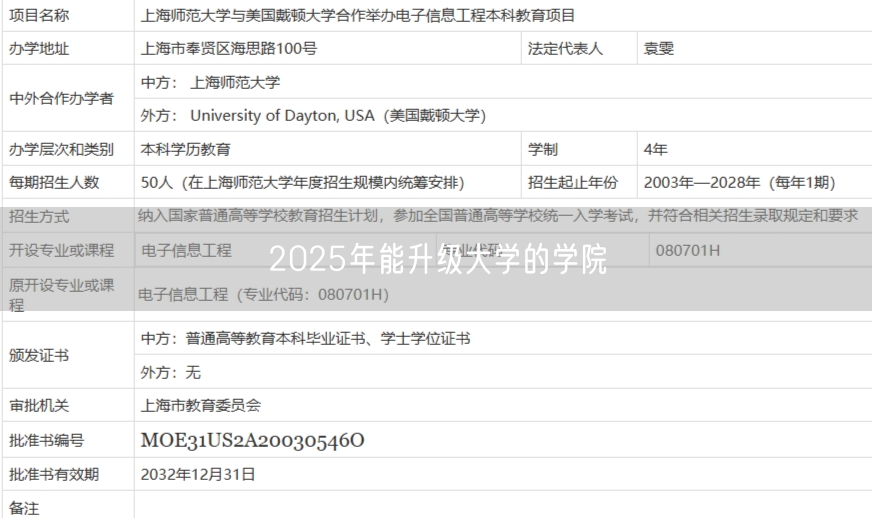
Task: Click the 法定代表人 label cell
Action: coord(565,49)
